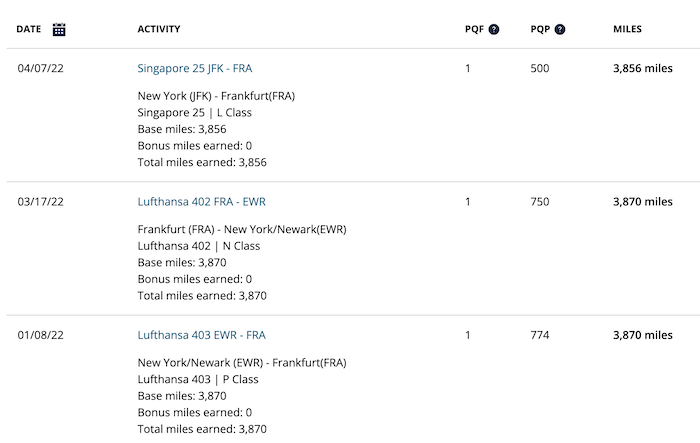The width and height of the screenshot is (700, 443).
Task: Click the PQF column header label
Action: click(474, 29)
